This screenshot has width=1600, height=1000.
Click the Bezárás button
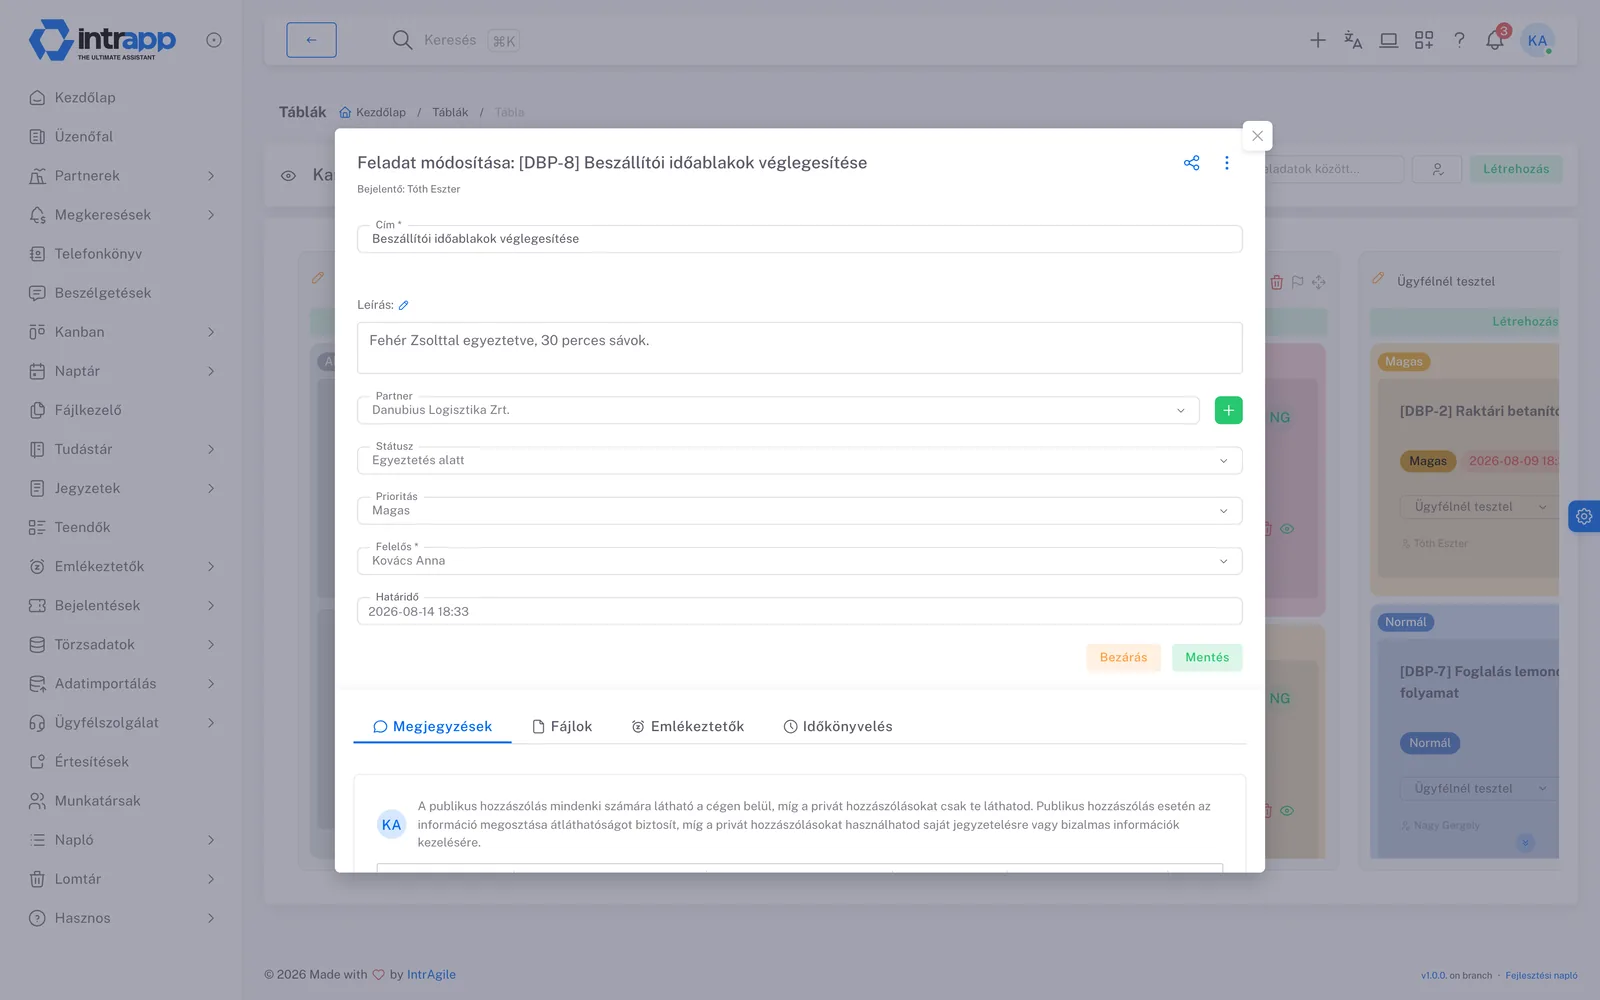[x=1124, y=657]
